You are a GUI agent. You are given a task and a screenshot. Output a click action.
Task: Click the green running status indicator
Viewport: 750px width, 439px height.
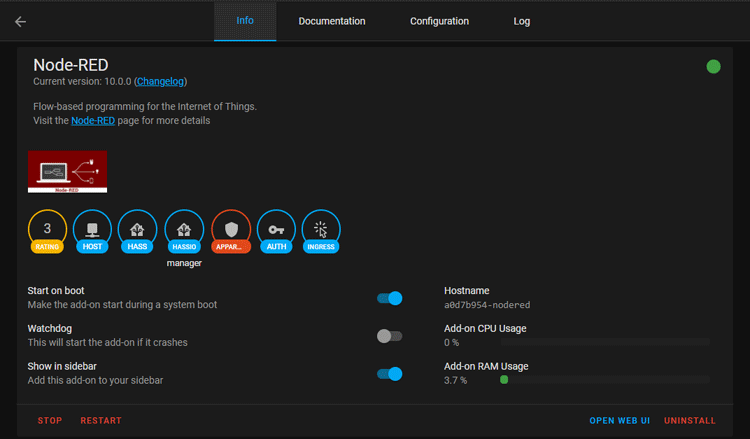713,67
